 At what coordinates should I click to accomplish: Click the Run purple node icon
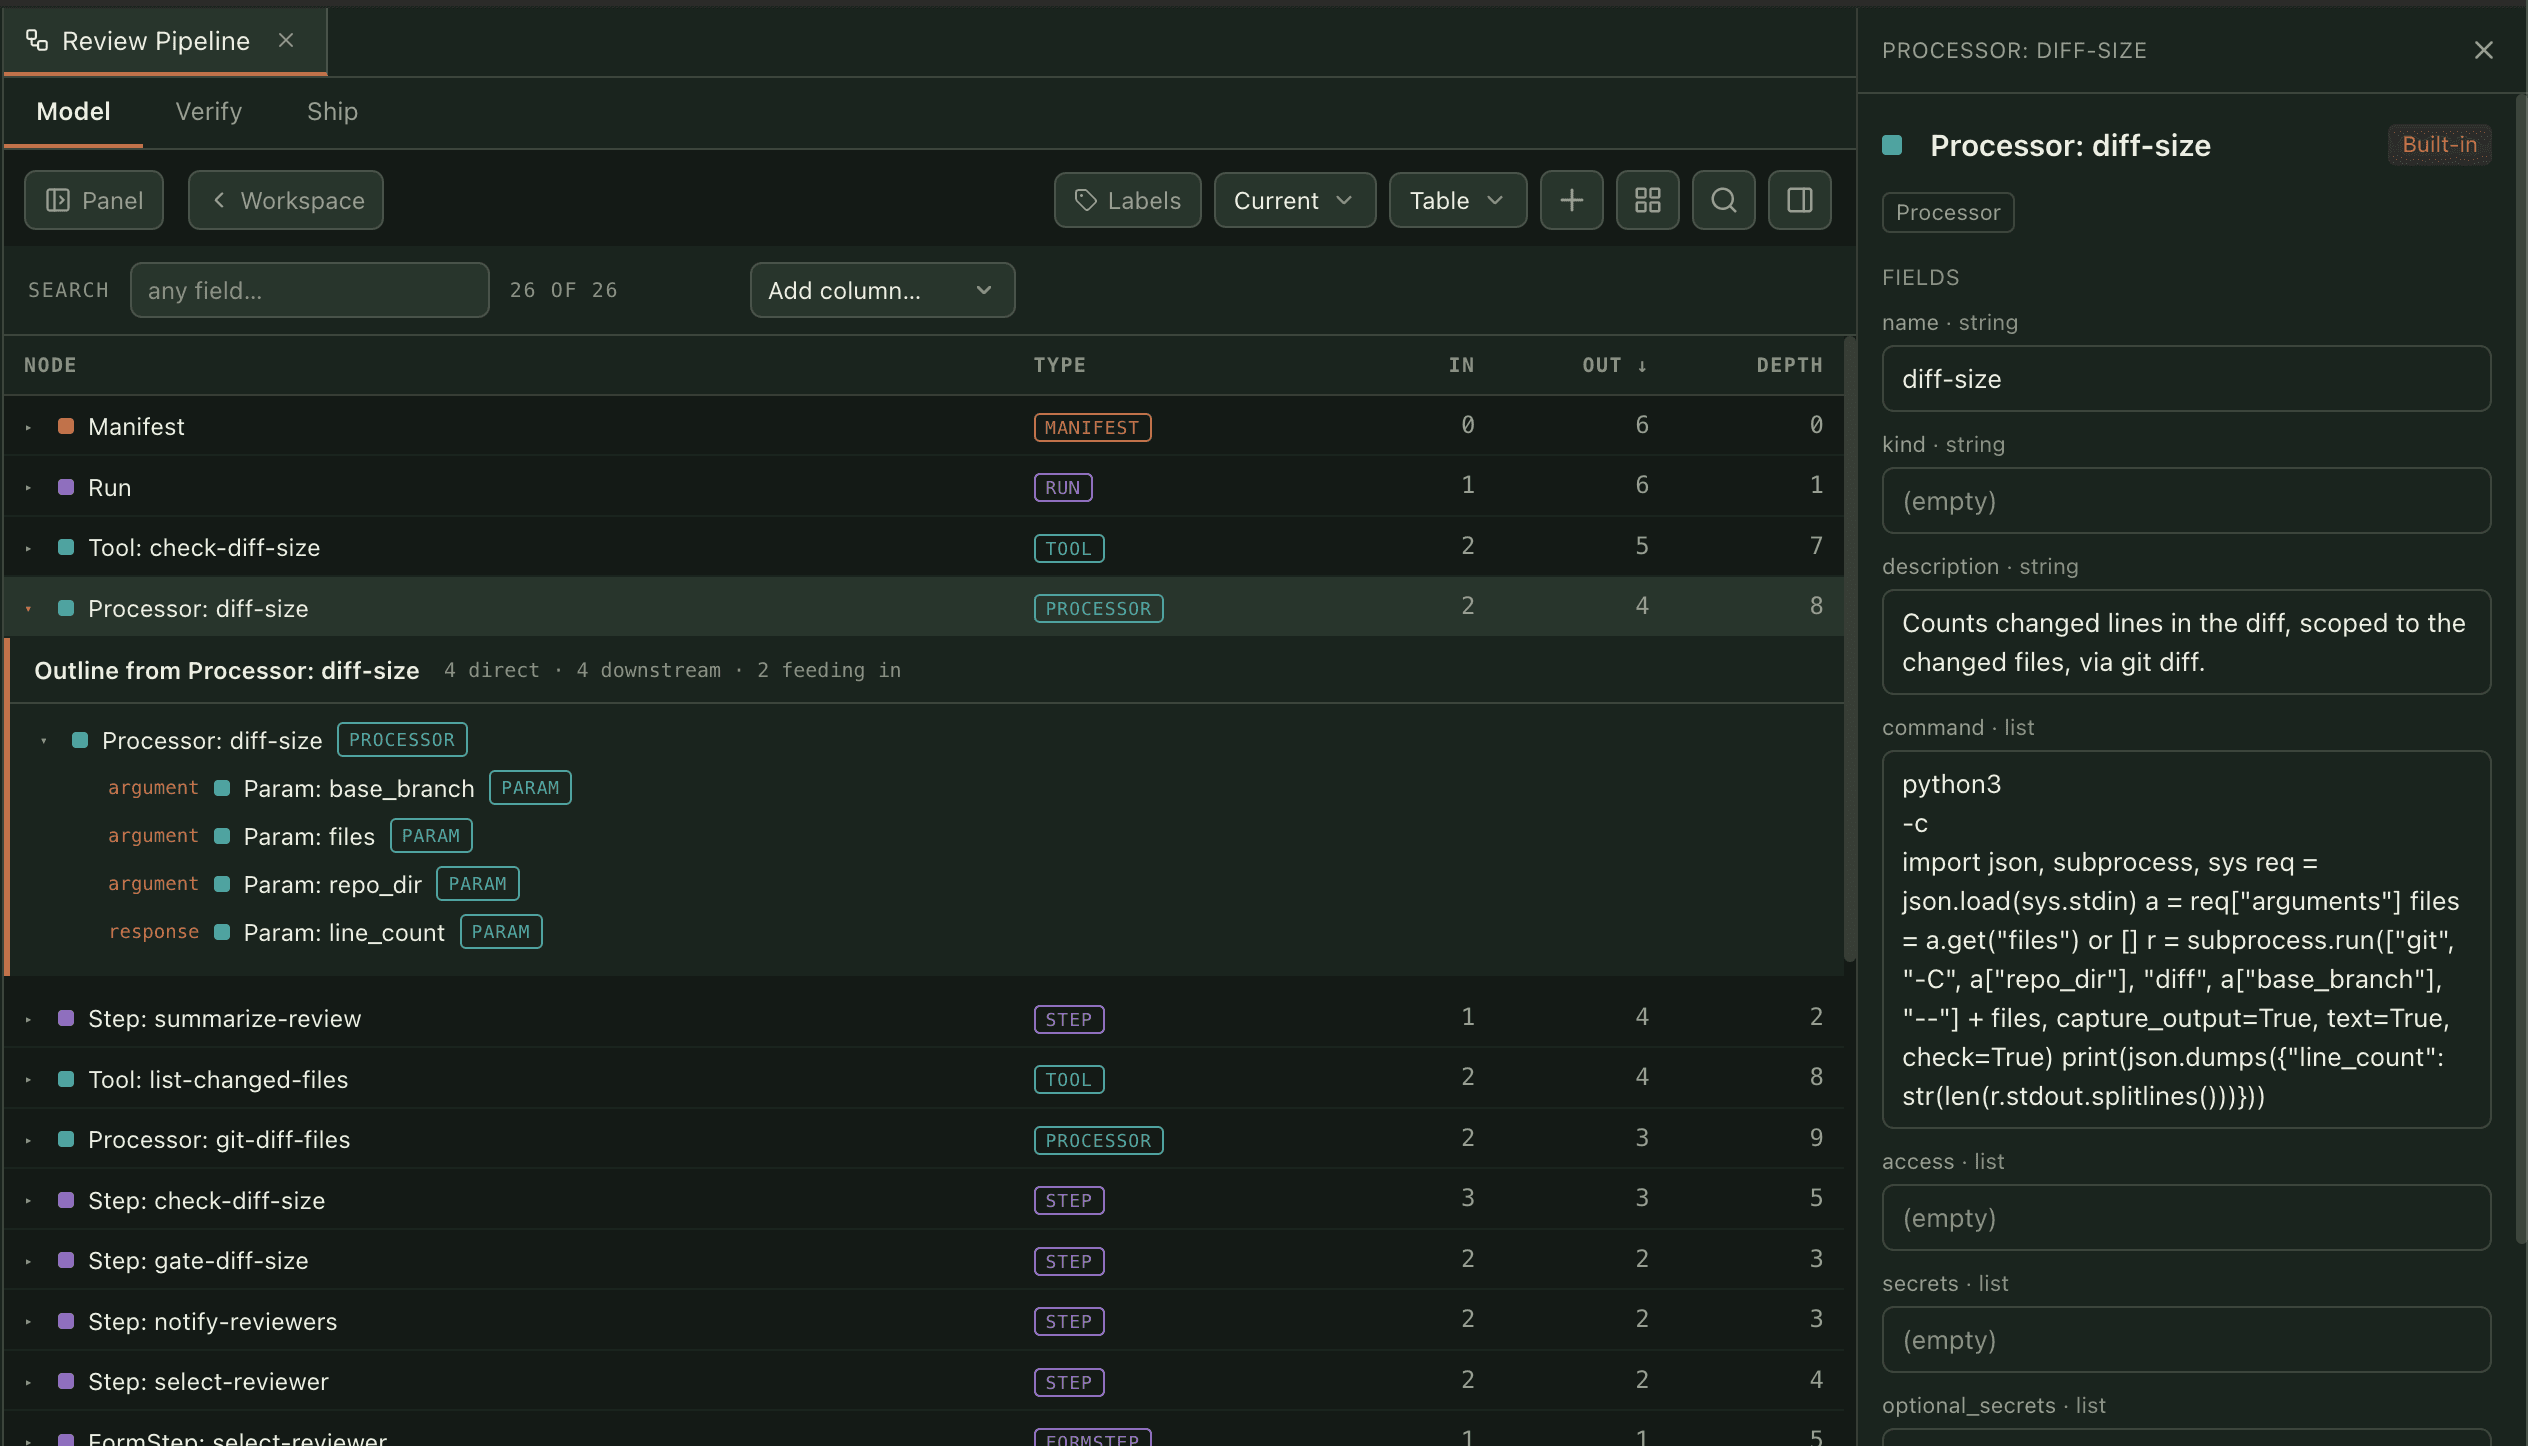click(x=66, y=487)
